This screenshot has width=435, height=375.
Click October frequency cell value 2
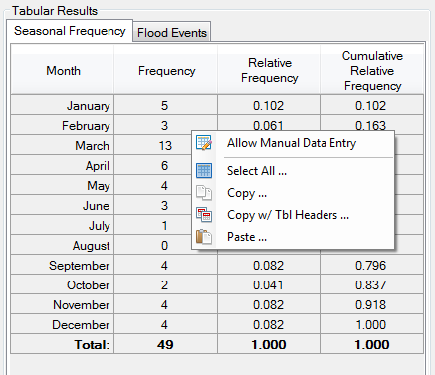click(164, 285)
